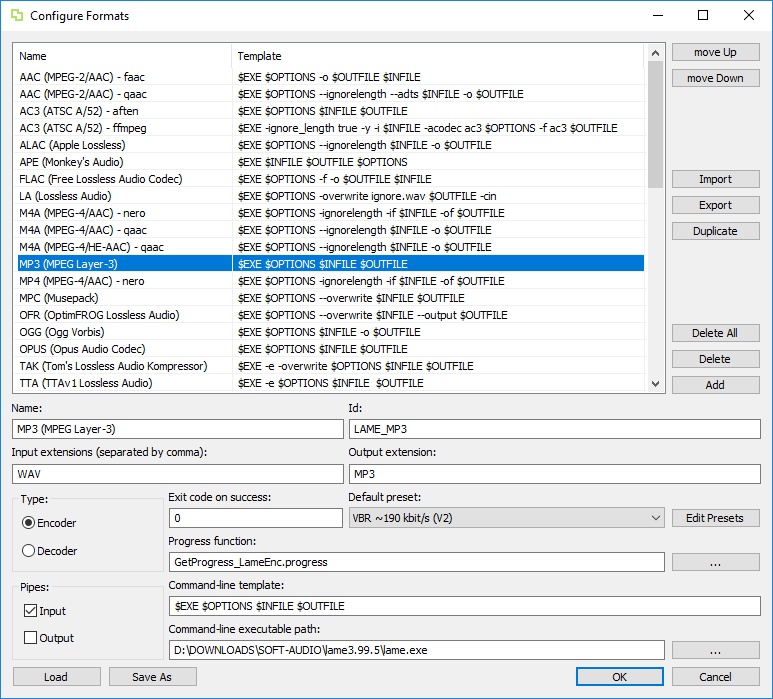Click the template cell containing ignore.wav

438,196
